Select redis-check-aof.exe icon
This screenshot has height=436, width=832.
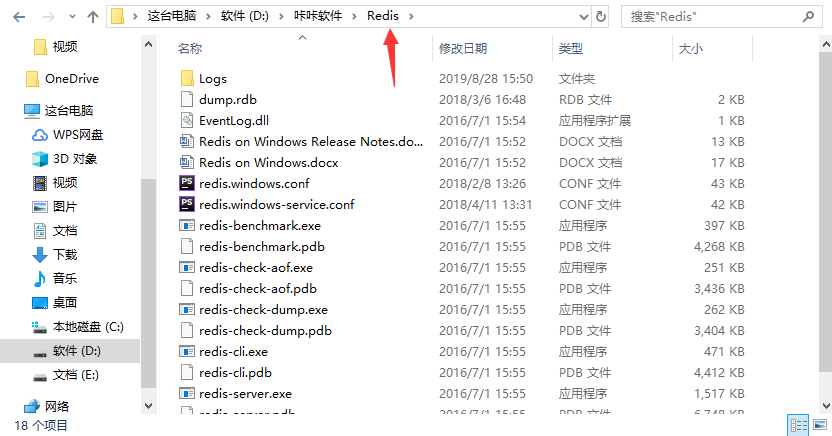click(187, 267)
